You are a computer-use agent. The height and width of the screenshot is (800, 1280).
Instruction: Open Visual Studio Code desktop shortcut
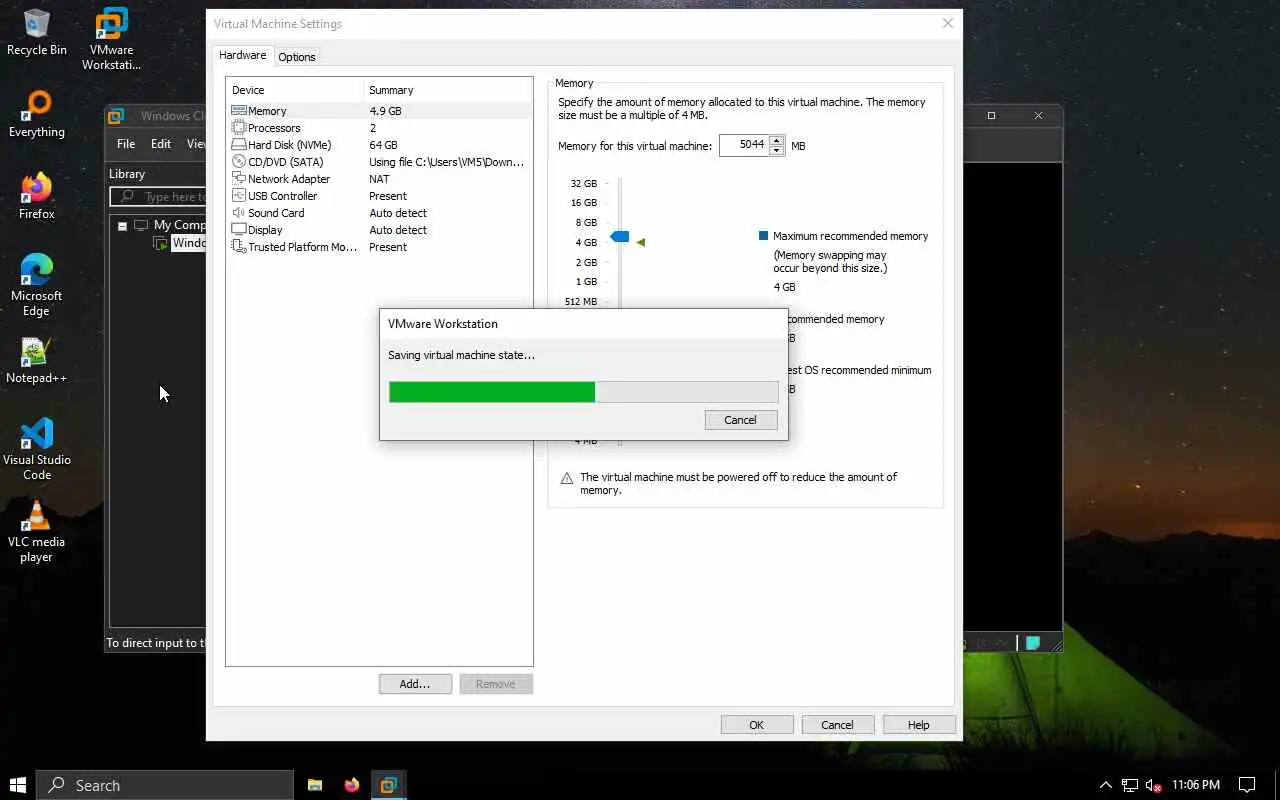click(37, 449)
